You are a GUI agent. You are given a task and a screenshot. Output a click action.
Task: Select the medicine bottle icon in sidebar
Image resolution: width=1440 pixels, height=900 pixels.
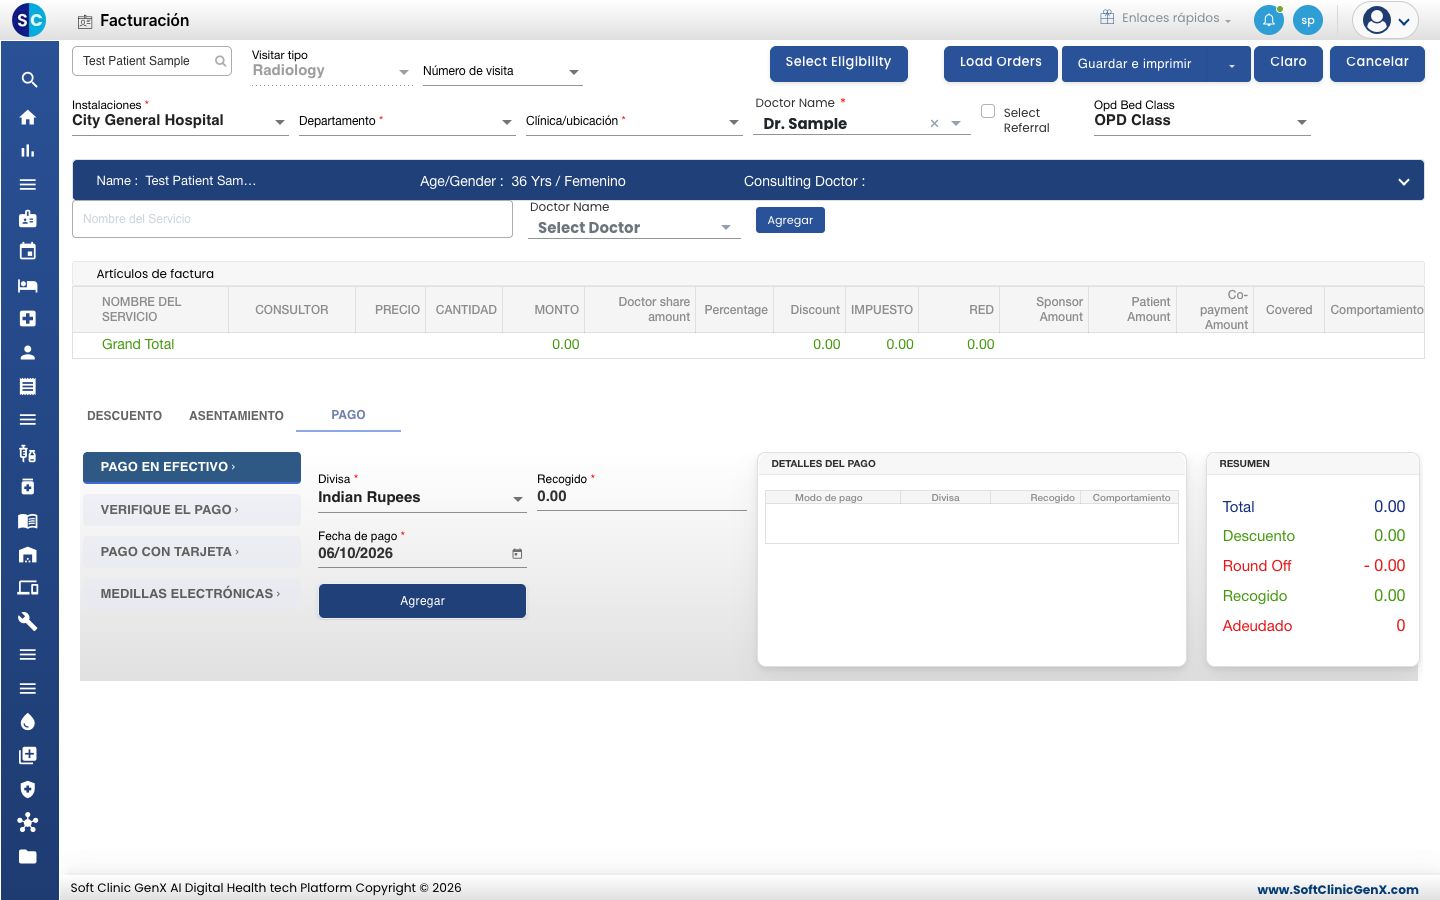pyautogui.click(x=28, y=487)
